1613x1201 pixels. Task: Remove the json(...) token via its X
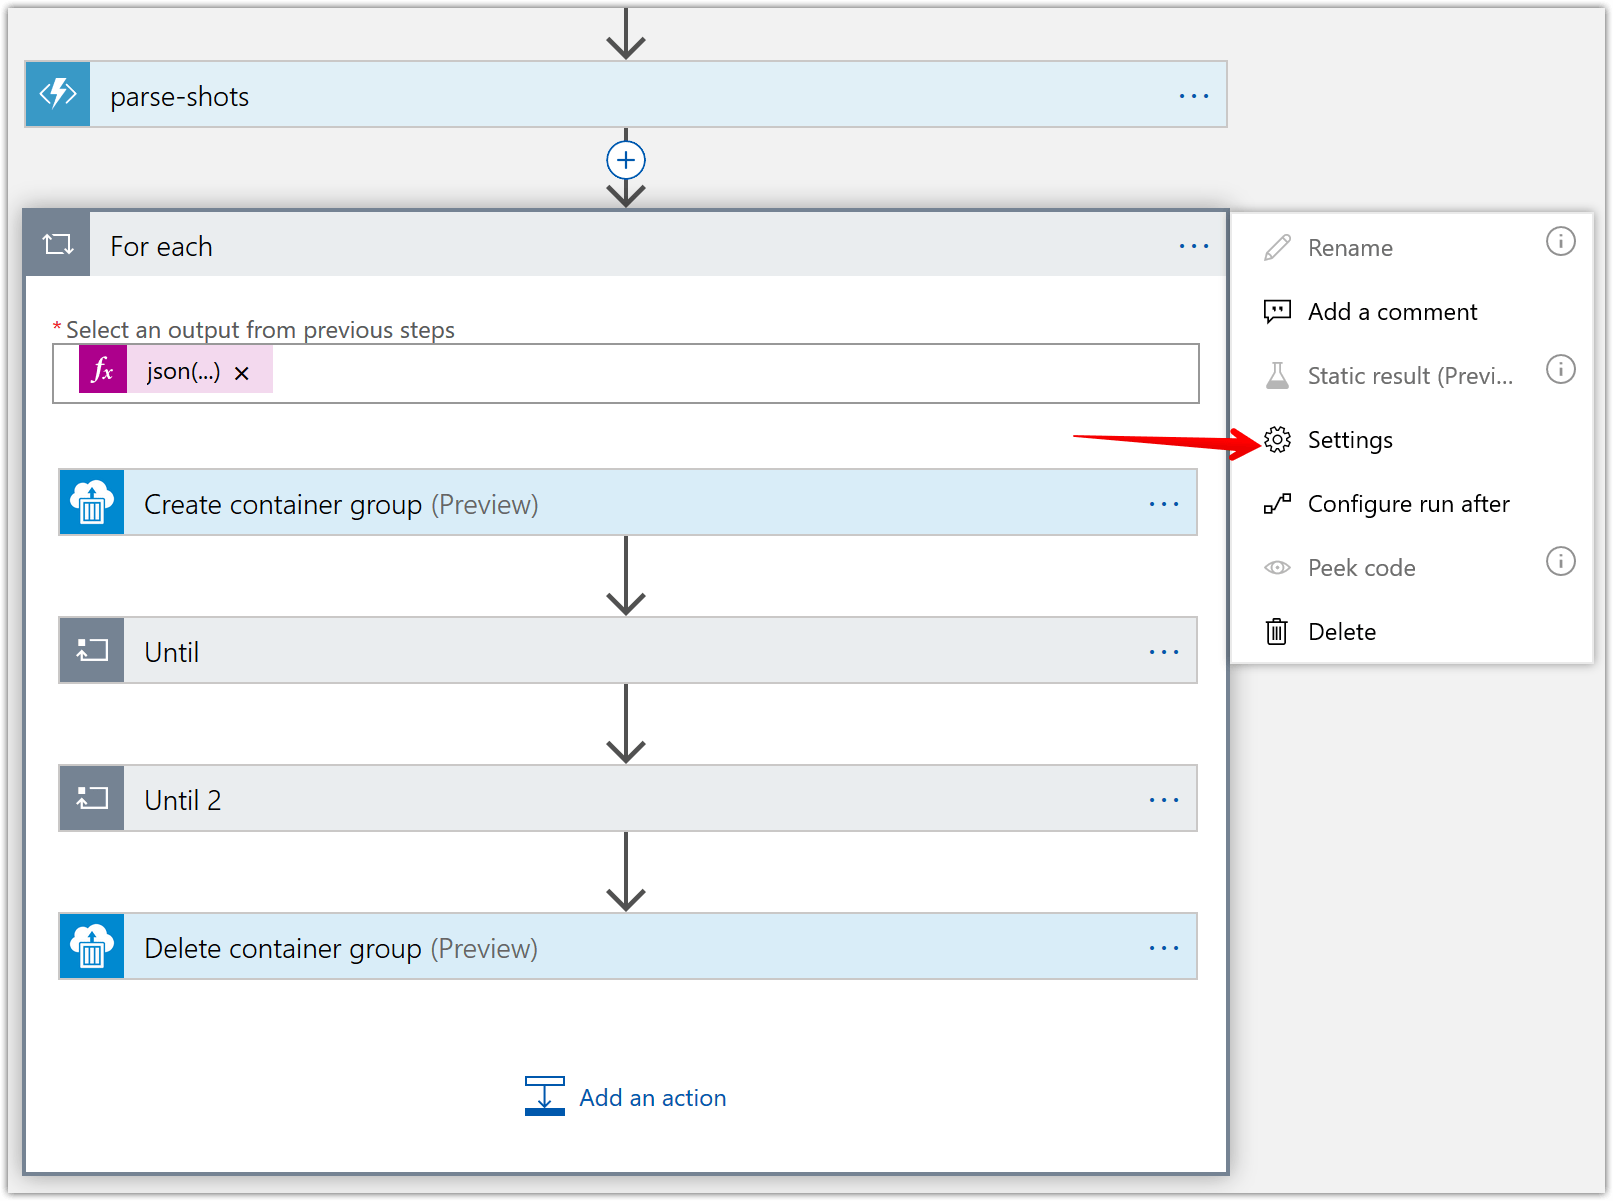coord(241,372)
